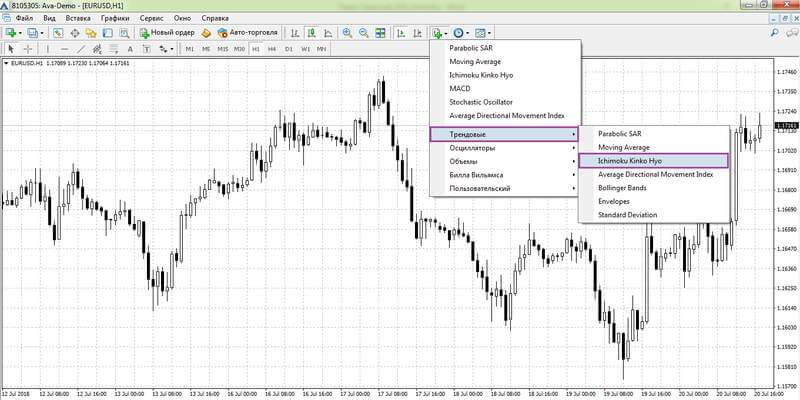Image resolution: width=800 pixels, height=400 pixels.
Task: Select the equidistant channel tool
Action: click(97, 49)
